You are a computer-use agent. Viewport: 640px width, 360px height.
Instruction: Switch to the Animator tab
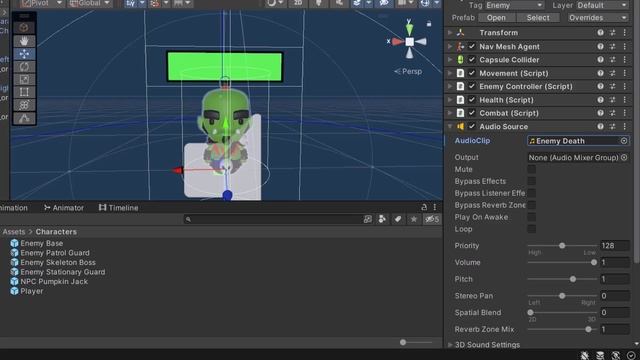[x=64, y=208]
